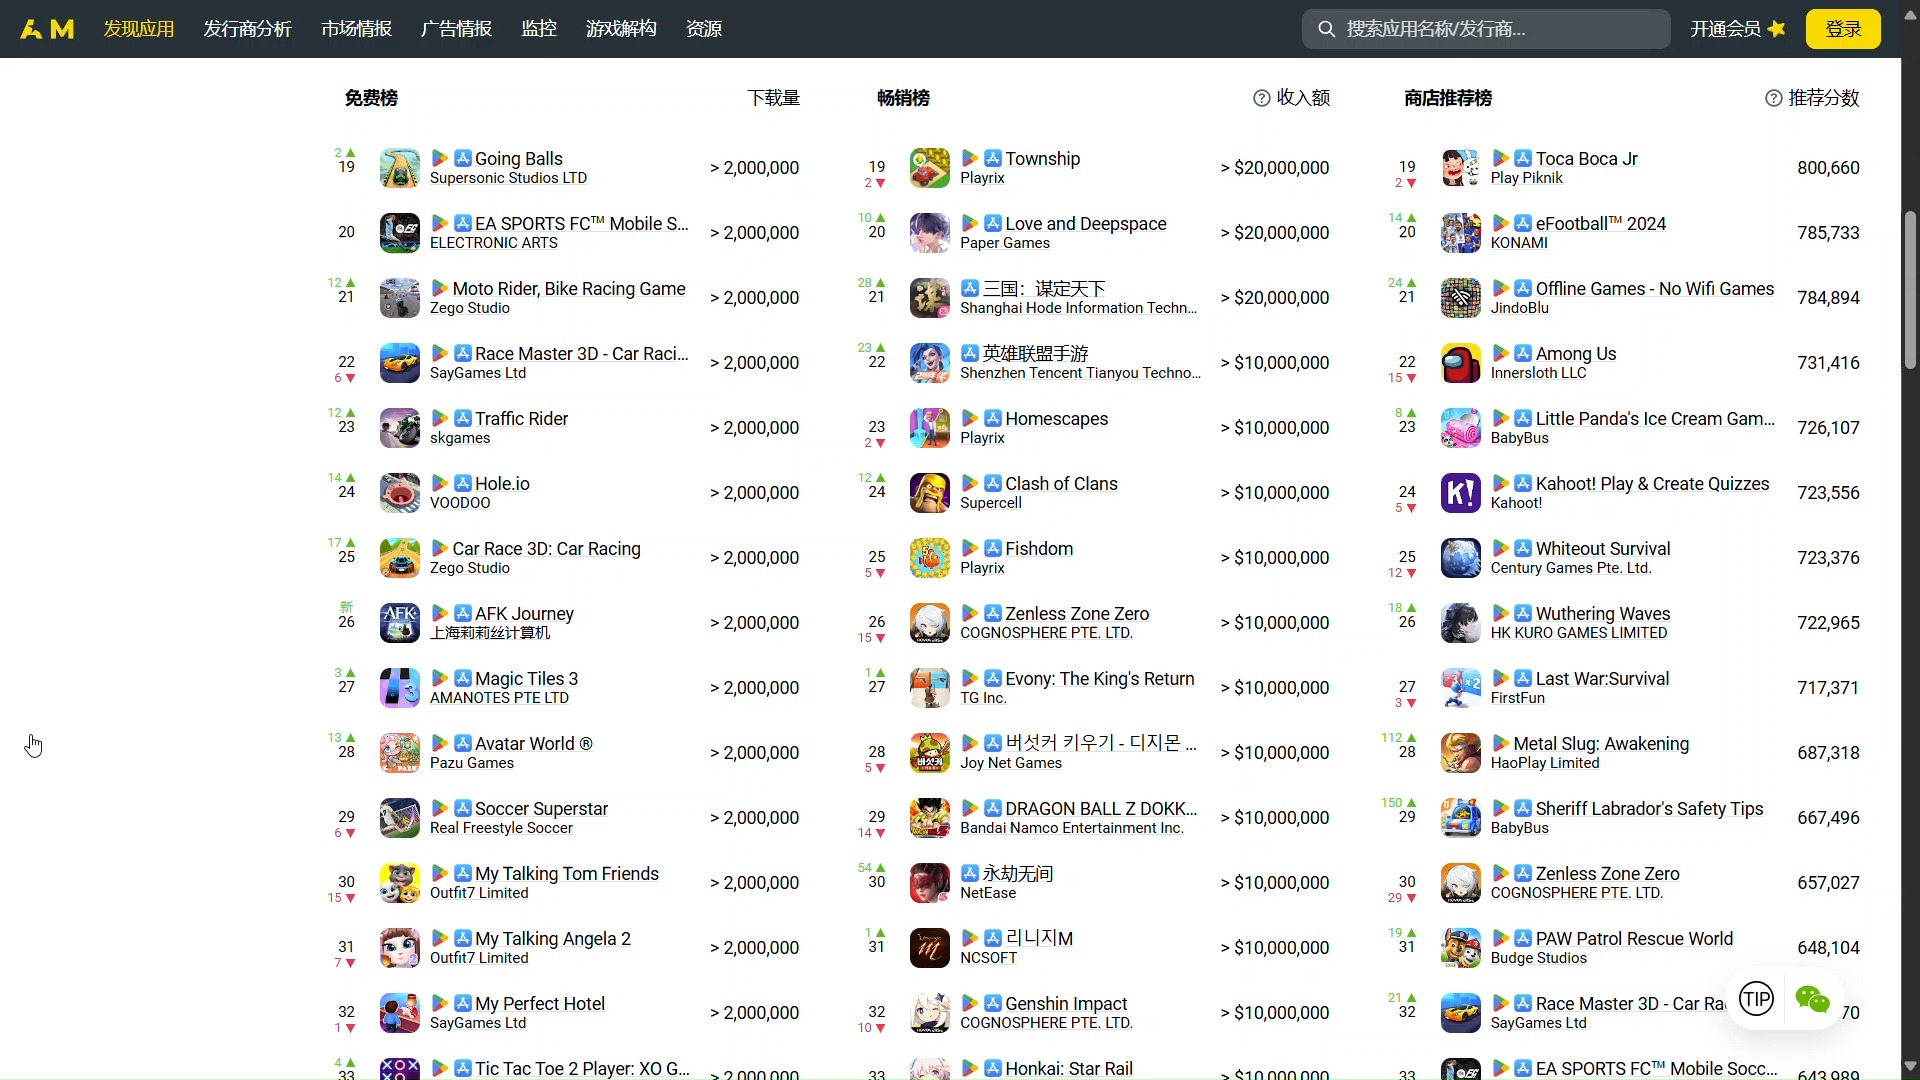This screenshot has height=1080, width=1920.
Task: Open the NCSOFT publisher link
Action: point(988,958)
